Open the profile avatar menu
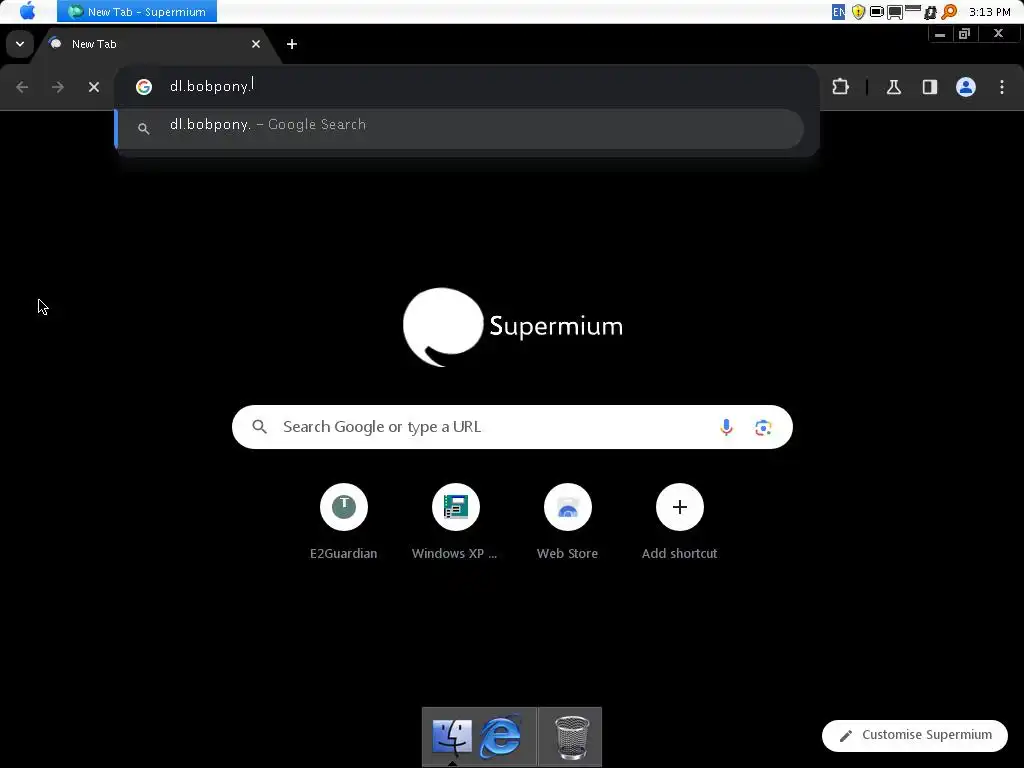The height and width of the screenshot is (768, 1024). pyautogui.click(x=966, y=87)
